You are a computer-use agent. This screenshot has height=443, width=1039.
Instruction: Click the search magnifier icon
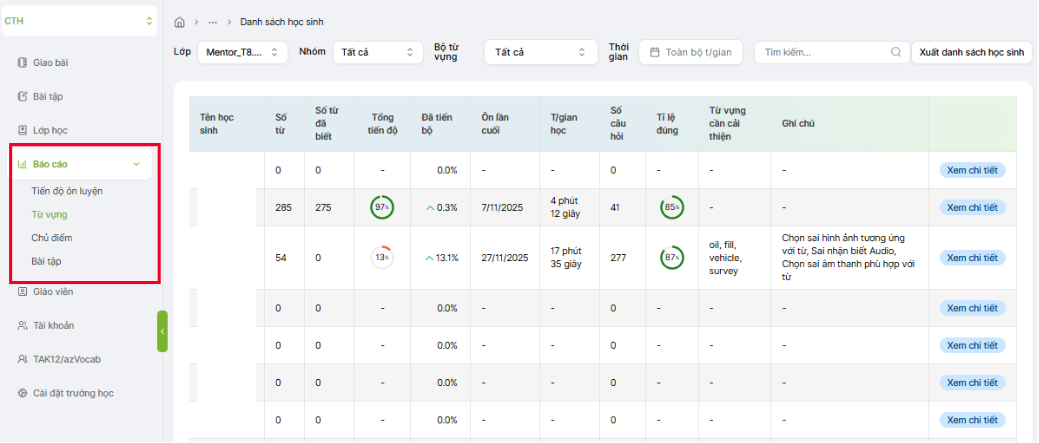[895, 52]
